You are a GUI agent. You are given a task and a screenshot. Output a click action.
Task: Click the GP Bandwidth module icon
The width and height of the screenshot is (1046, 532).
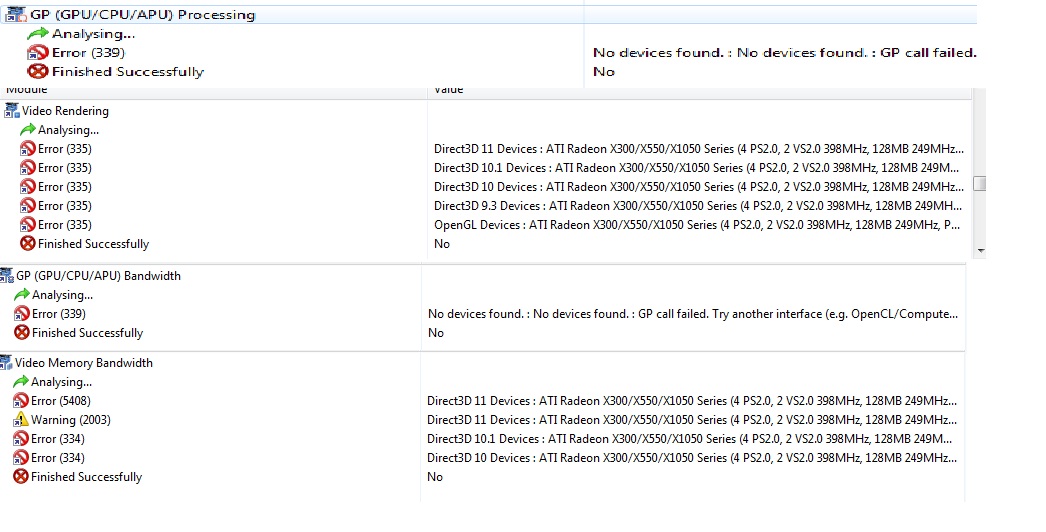8,275
